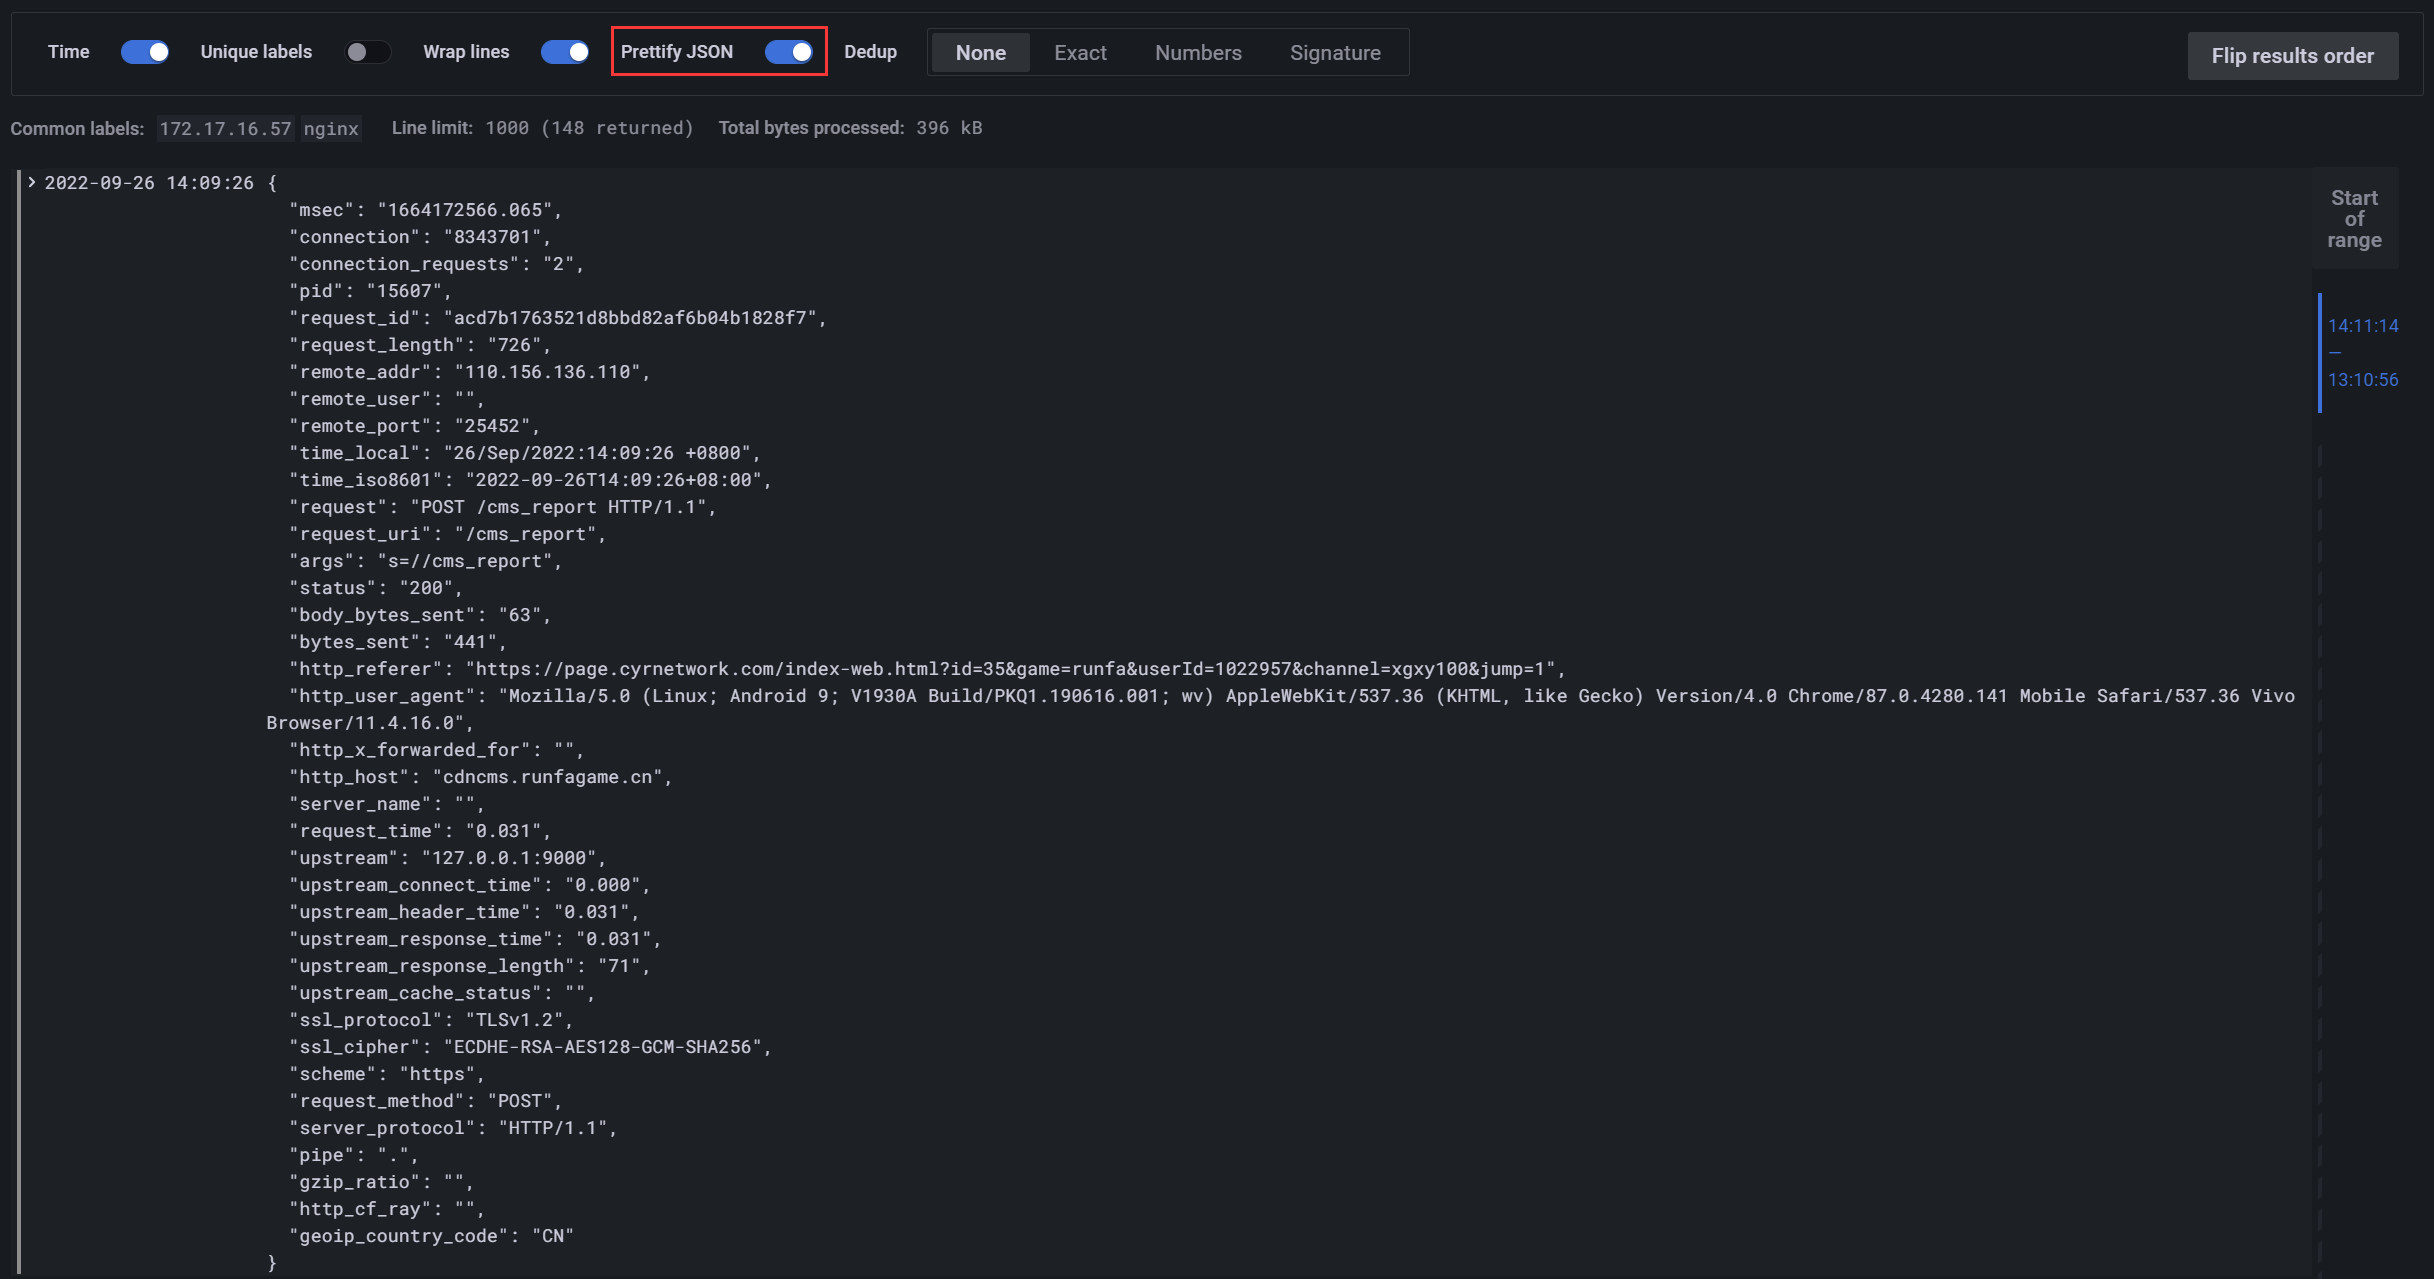Click the ssl_cipher value ECDHE-RSA-AES128-GCM-SHA256
The width and height of the screenshot is (2434, 1279).
602,1047
